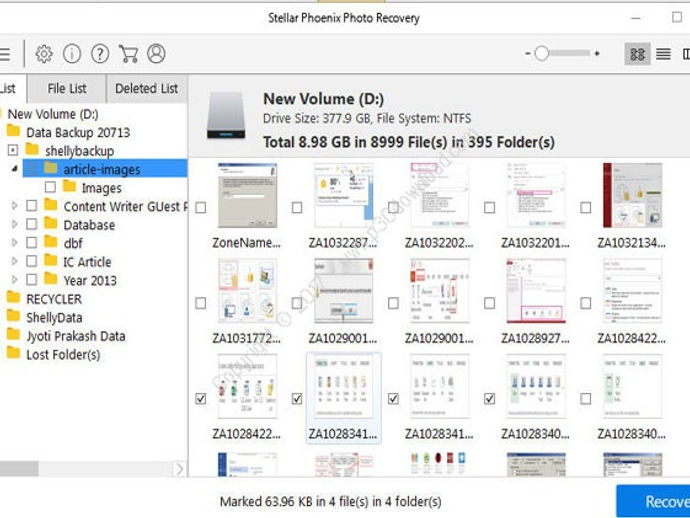Open the user account icon
690x518 pixels.
[x=156, y=54]
